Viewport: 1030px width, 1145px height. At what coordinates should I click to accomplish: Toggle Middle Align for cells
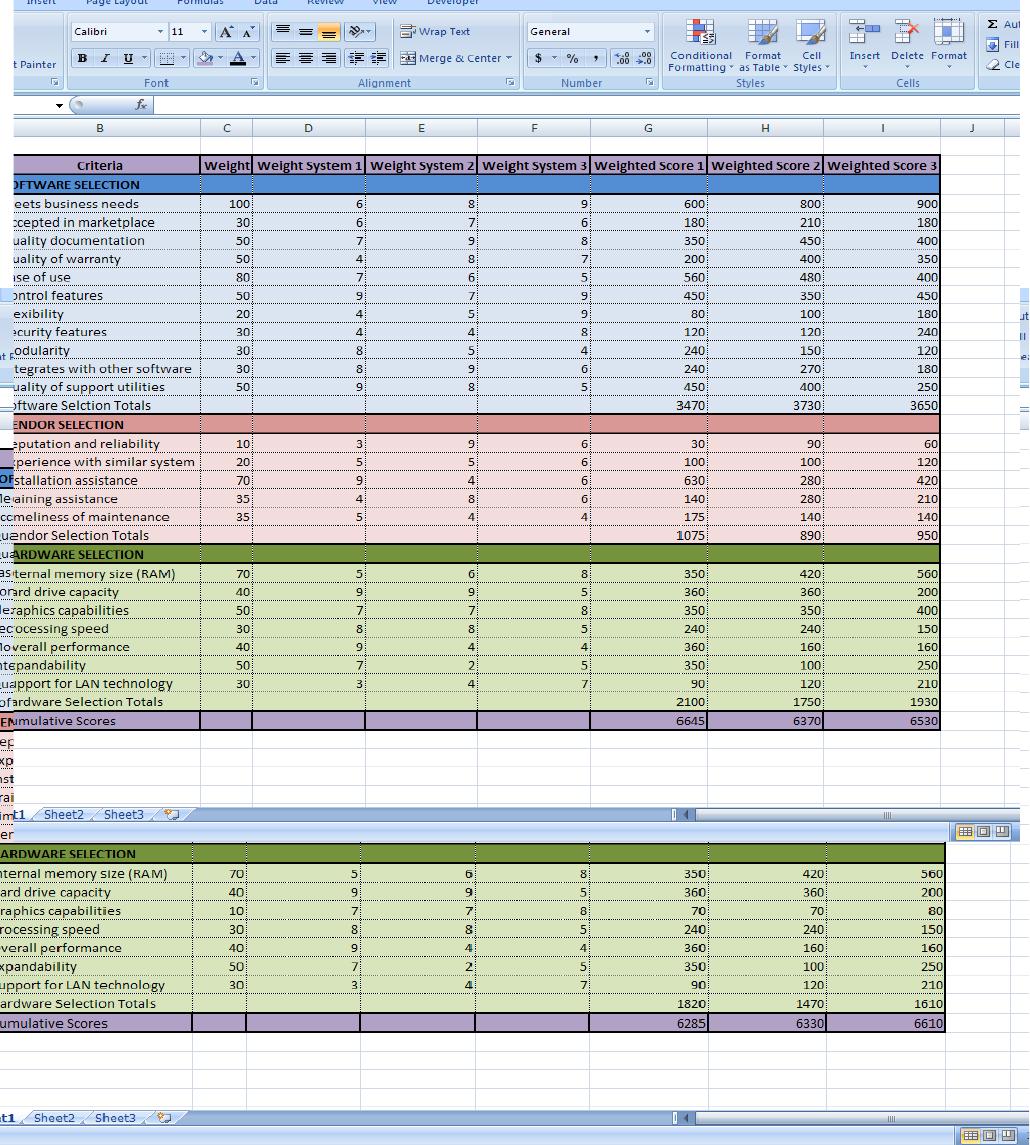coord(306,31)
